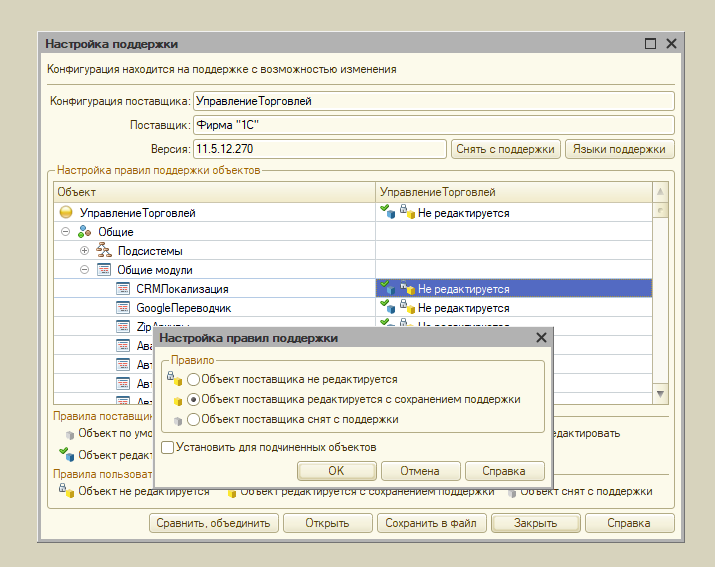This screenshot has width=715, height=567.
Task: Click Отмена to cancel the rule dialog
Action: tap(420, 471)
